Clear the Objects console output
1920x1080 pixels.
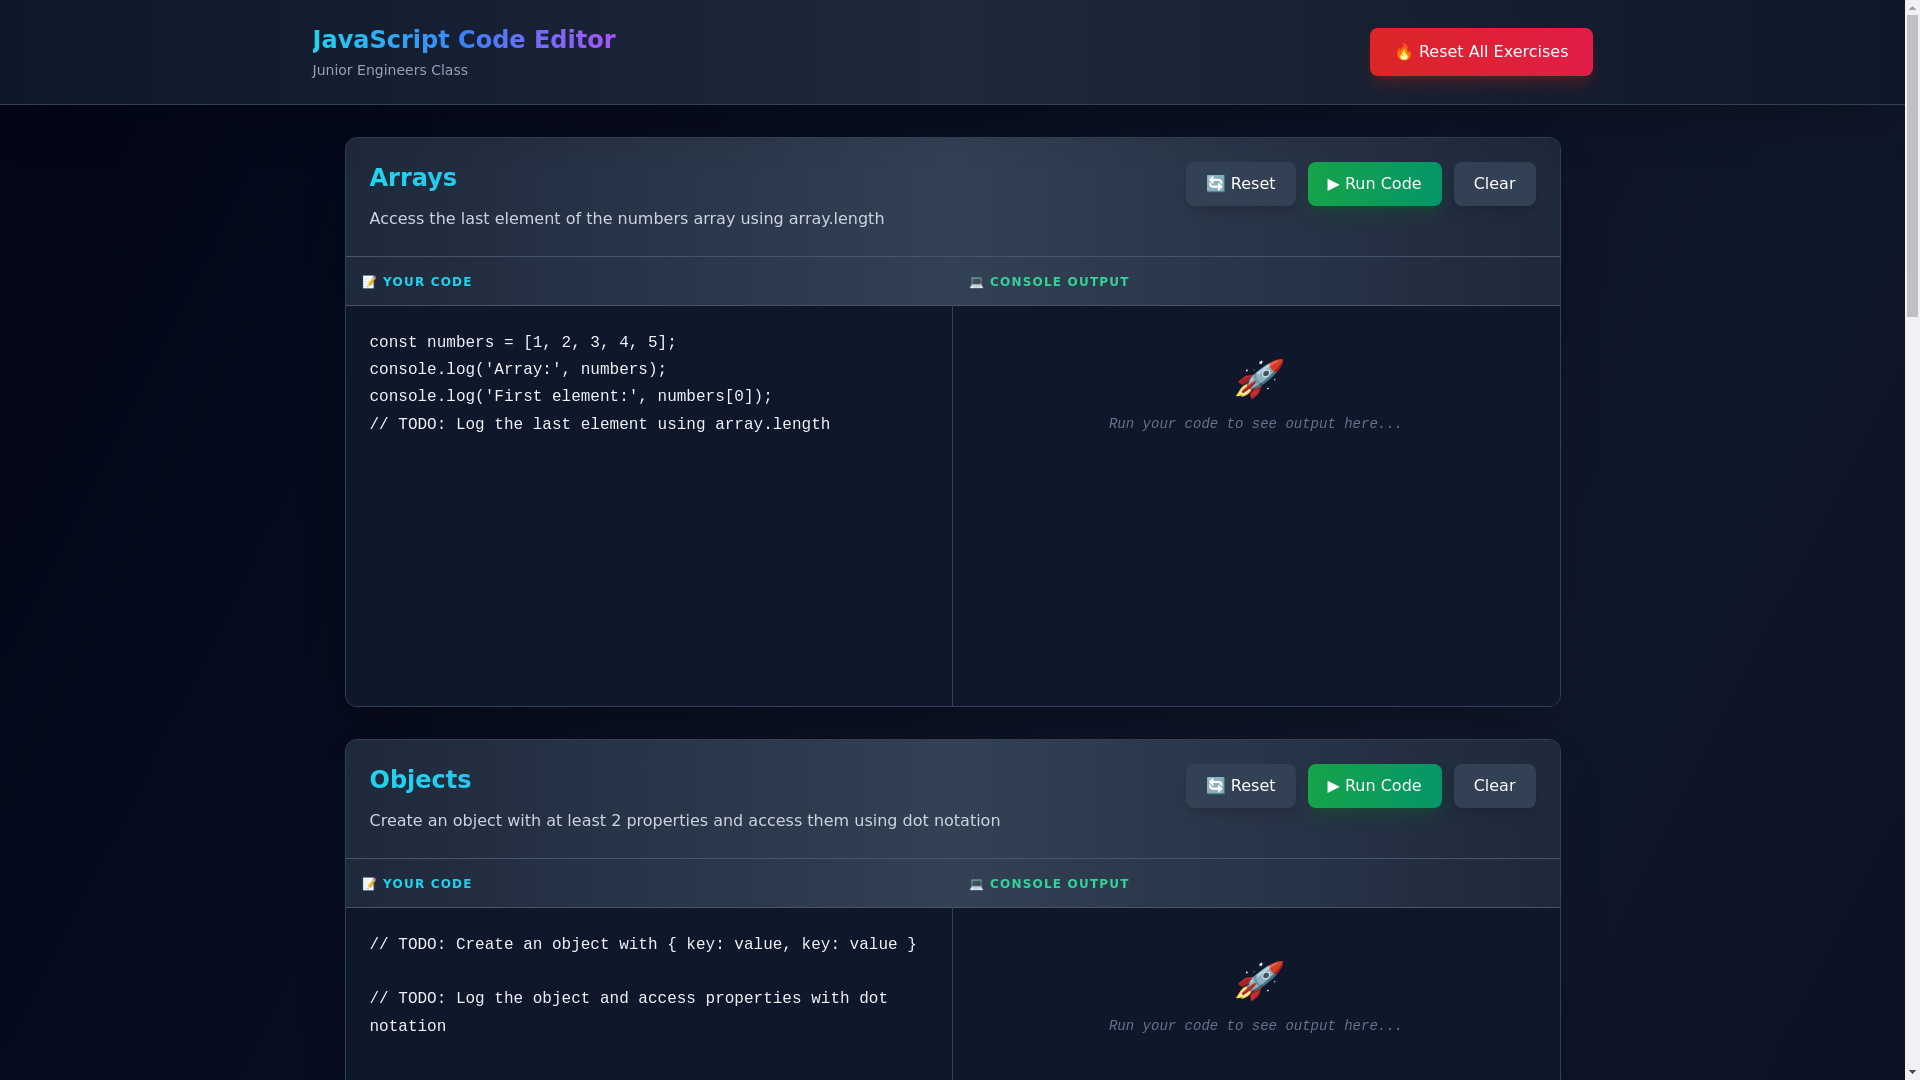[x=1494, y=786]
